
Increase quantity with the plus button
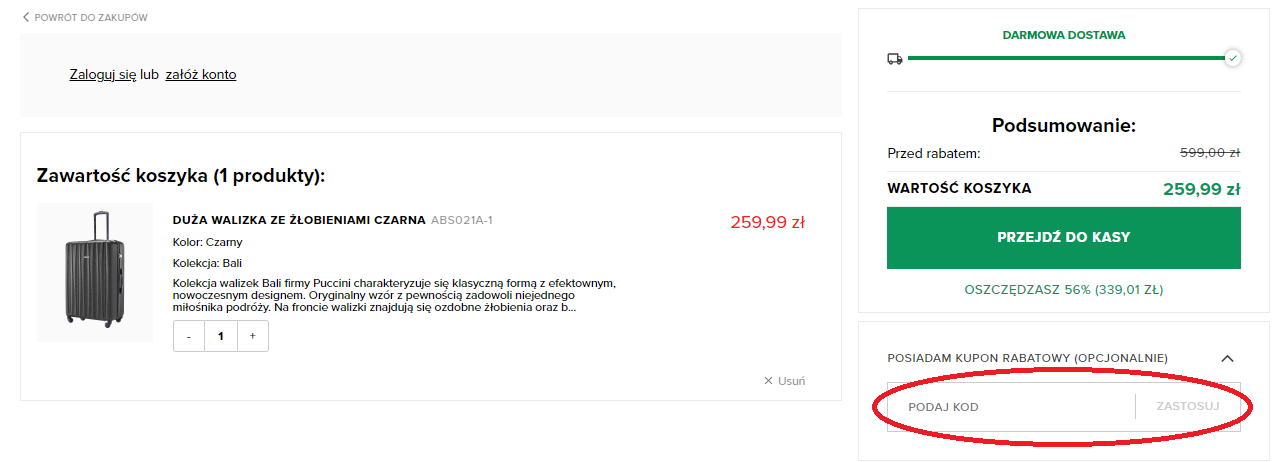tap(252, 337)
